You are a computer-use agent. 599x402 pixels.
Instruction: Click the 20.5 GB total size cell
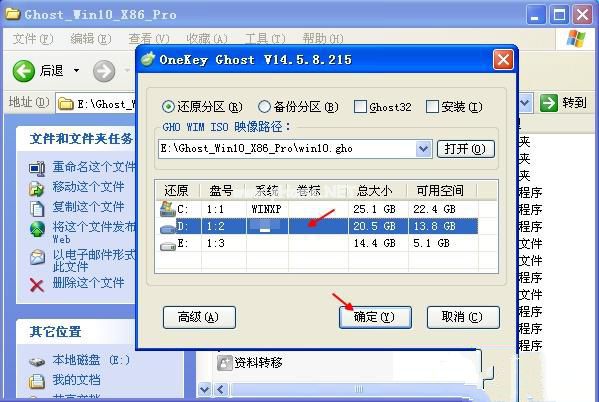click(x=374, y=226)
